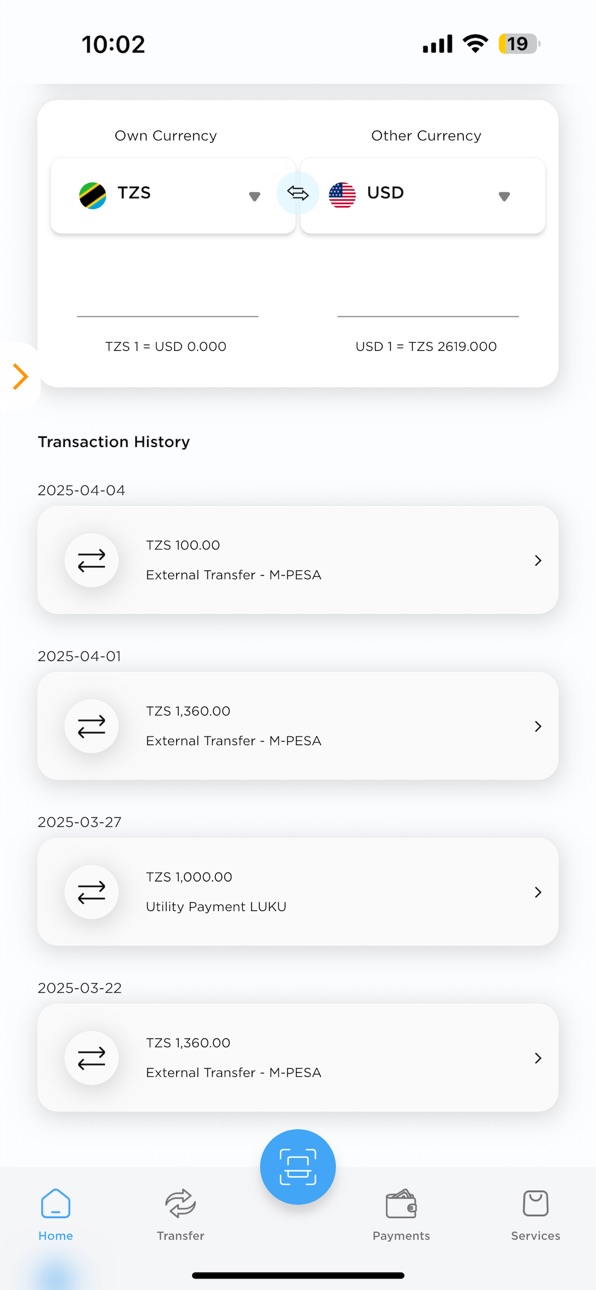Tap the currency swap arrows icon

(x=298, y=194)
